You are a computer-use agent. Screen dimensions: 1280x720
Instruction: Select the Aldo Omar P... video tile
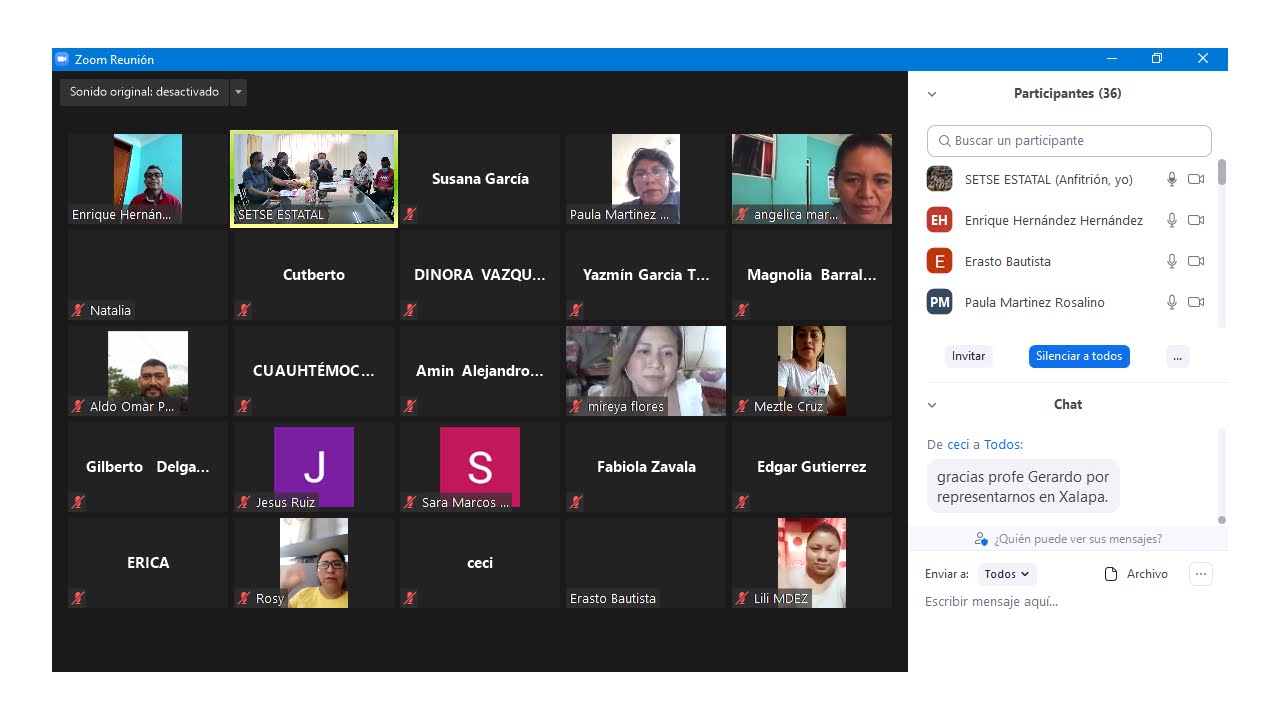(x=148, y=371)
